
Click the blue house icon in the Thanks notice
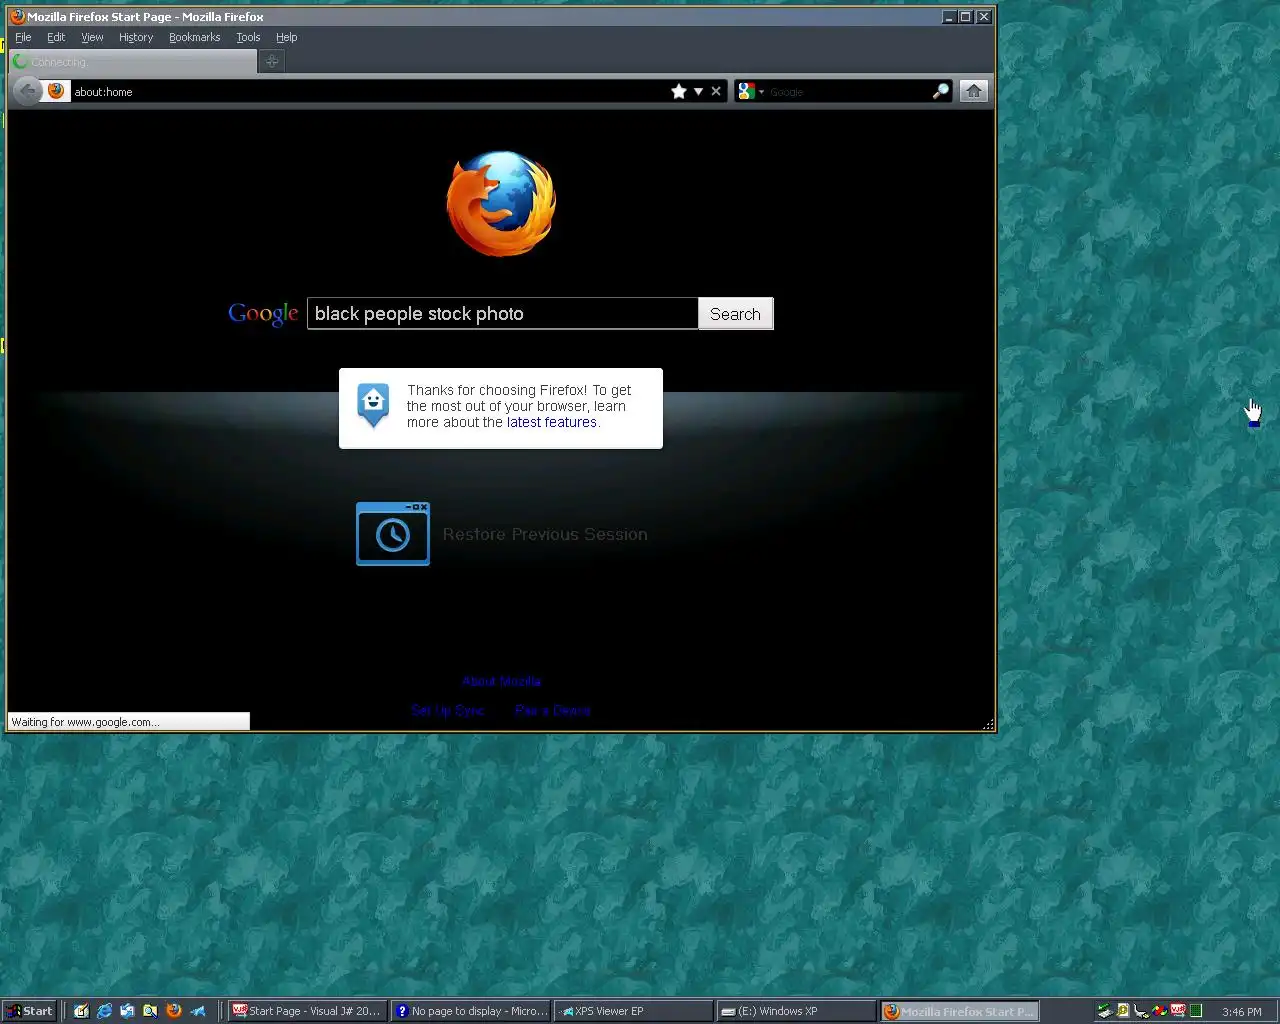[373, 405]
